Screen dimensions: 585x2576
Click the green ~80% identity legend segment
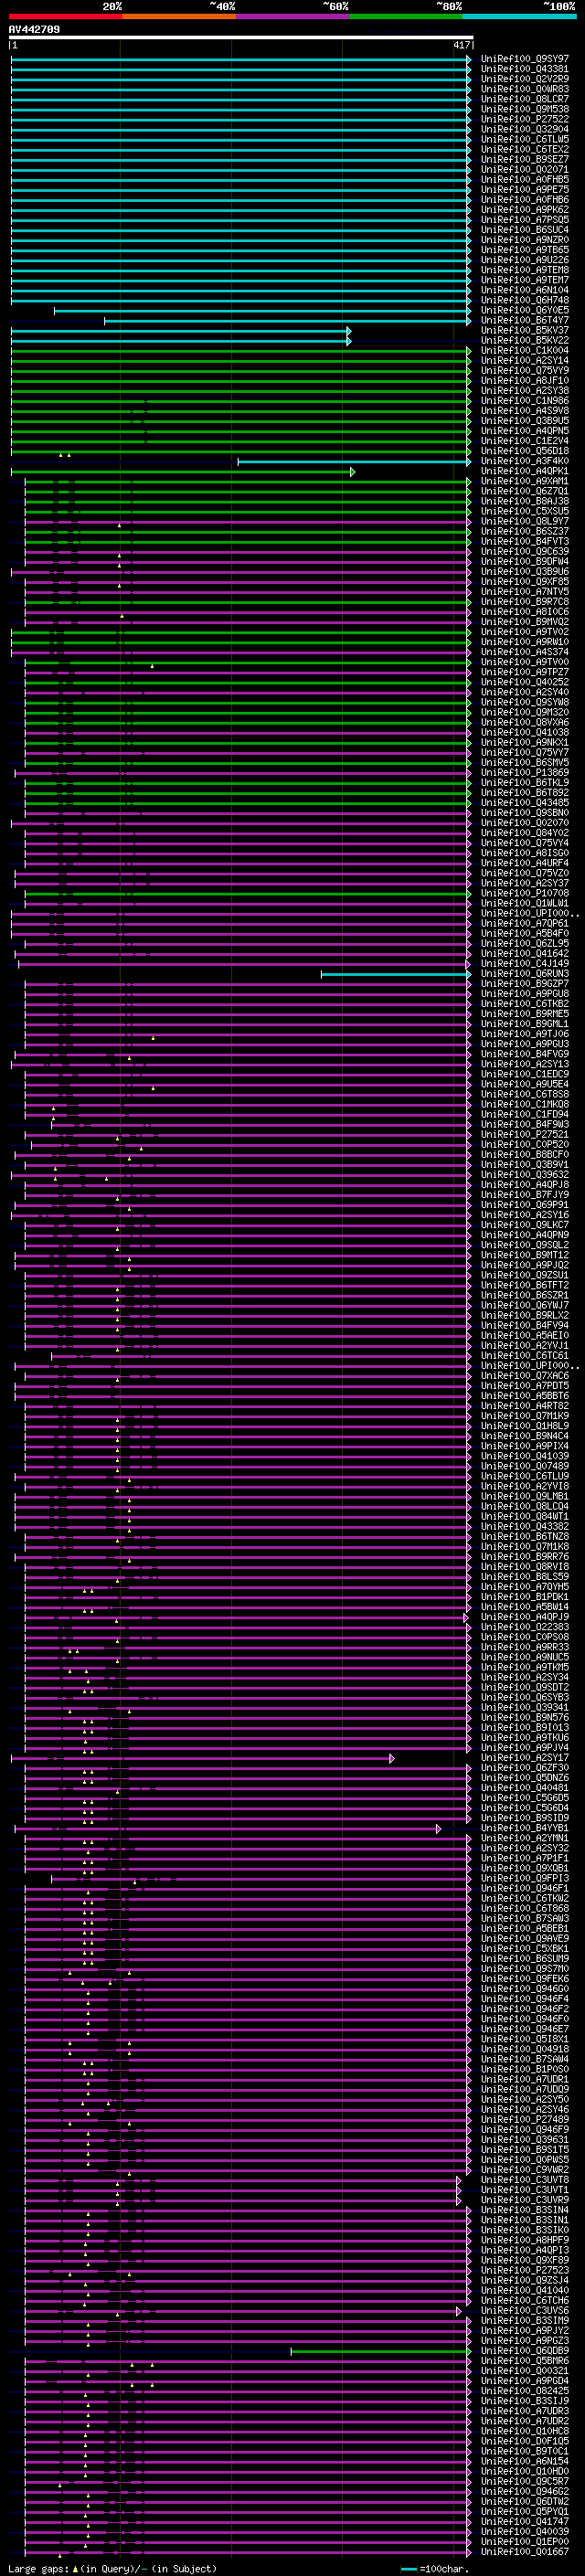(406, 17)
